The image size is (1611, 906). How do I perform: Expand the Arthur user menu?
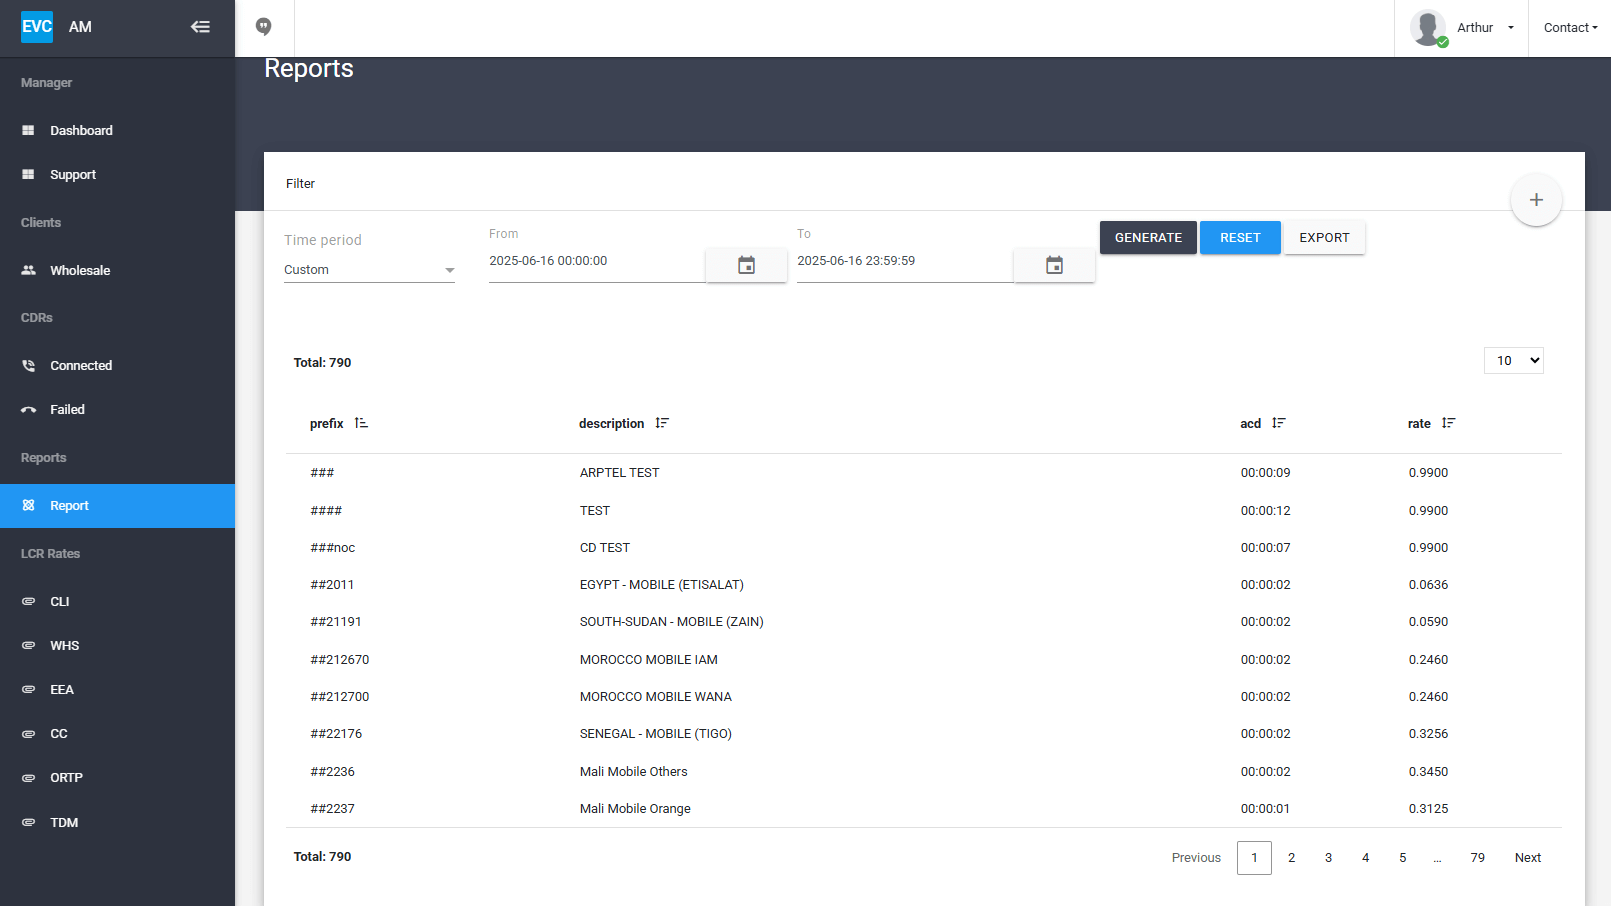coord(1486,28)
